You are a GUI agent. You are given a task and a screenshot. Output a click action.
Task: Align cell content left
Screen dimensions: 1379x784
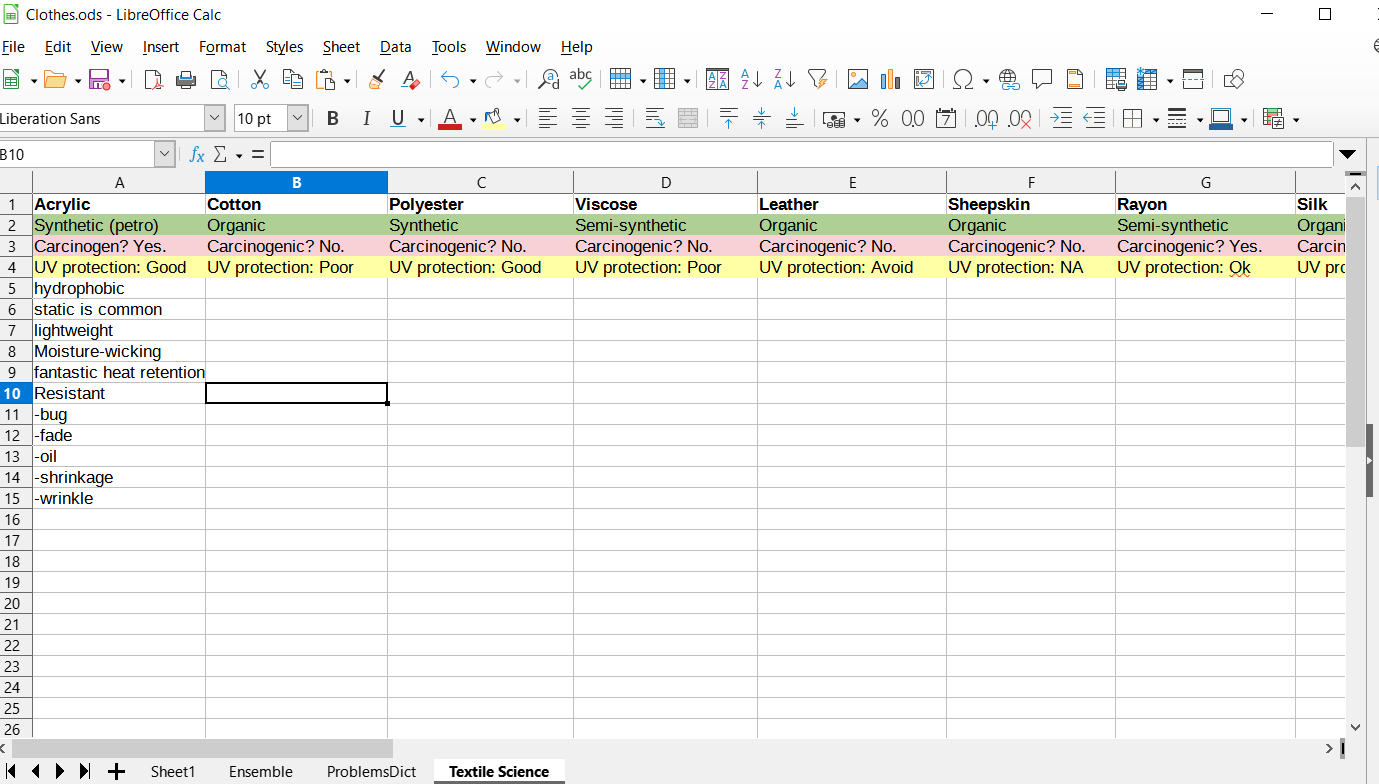coord(548,119)
